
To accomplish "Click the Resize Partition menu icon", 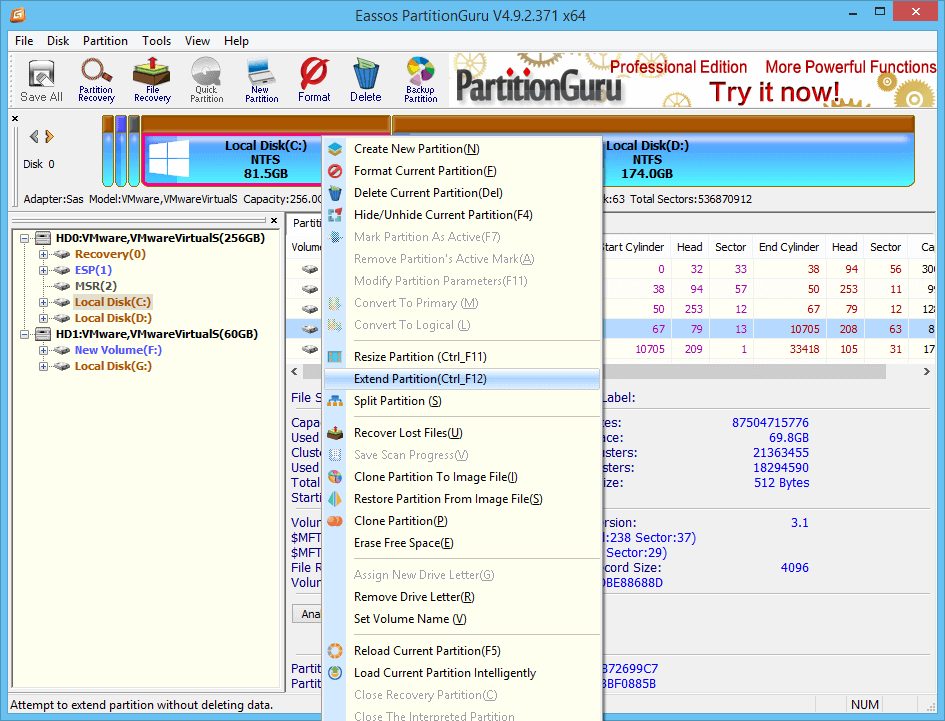I will pos(335,357).
